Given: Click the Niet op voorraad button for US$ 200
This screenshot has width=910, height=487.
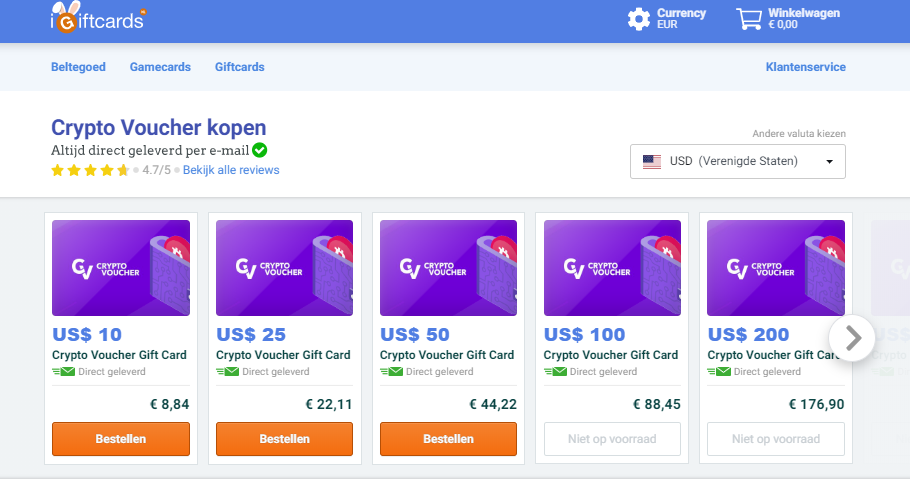Looking at the screenshot, I should (x=775, y=439).
